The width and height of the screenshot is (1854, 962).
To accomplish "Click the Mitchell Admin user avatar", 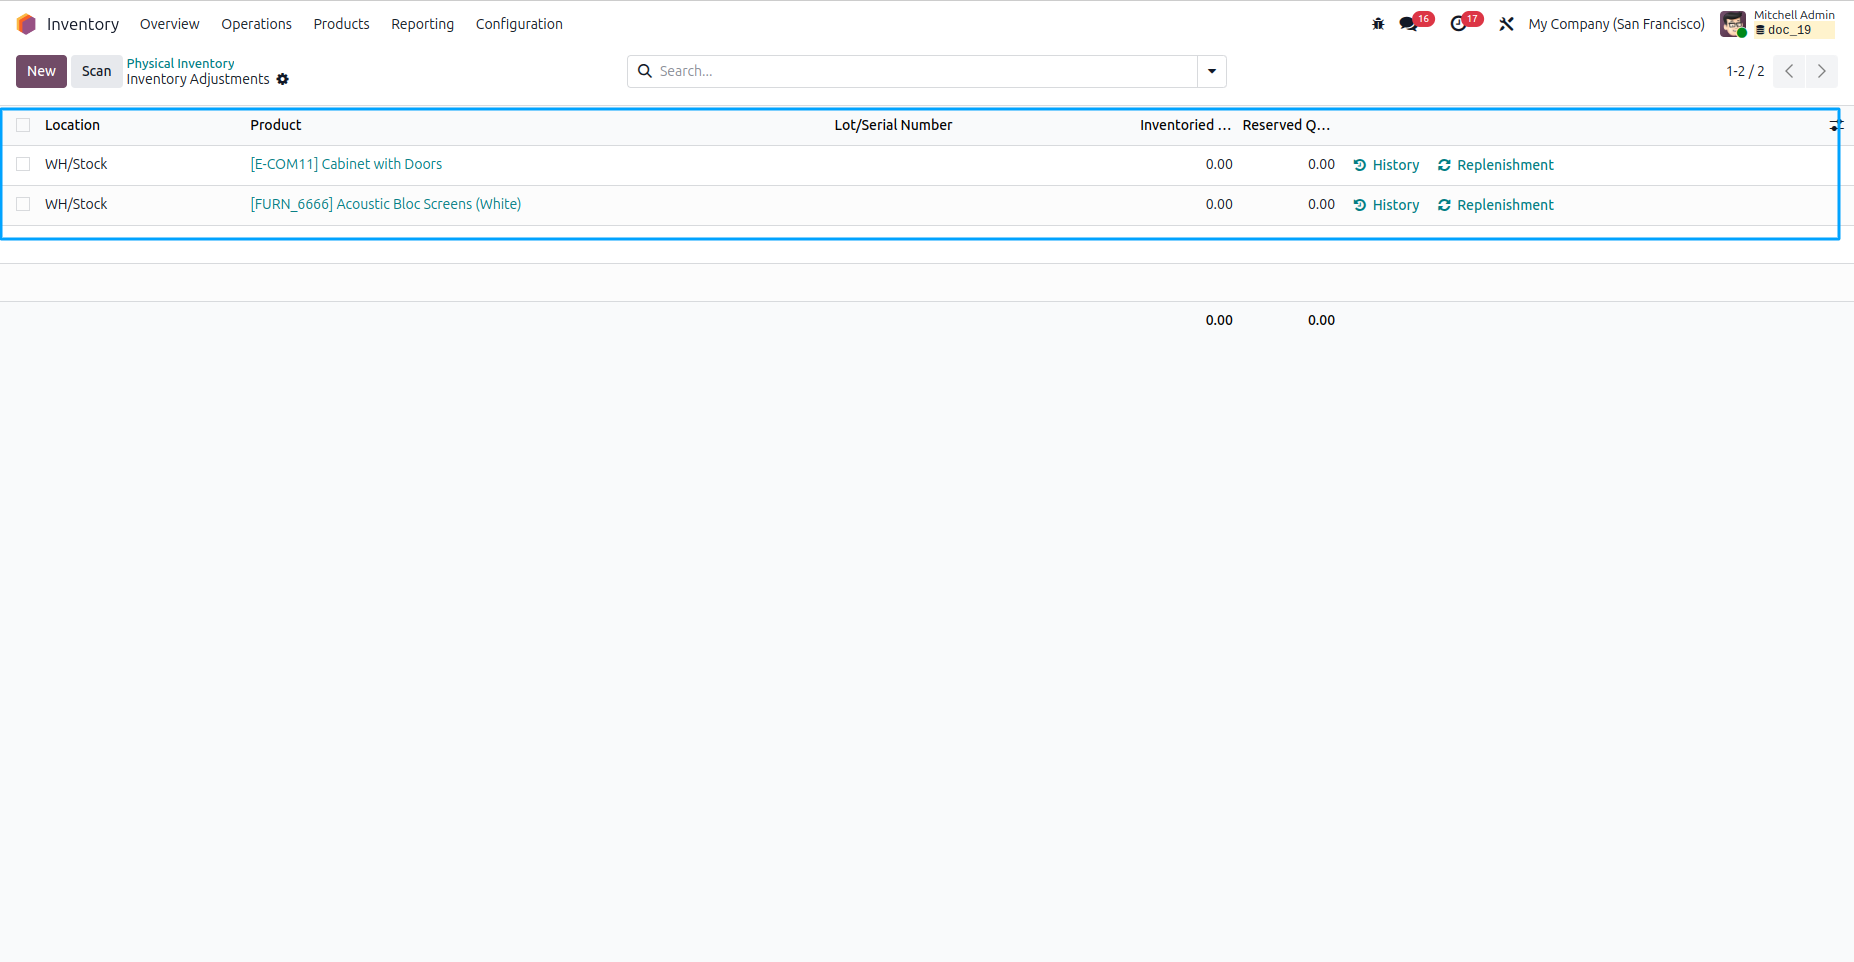I will (x=1733, y=24).
